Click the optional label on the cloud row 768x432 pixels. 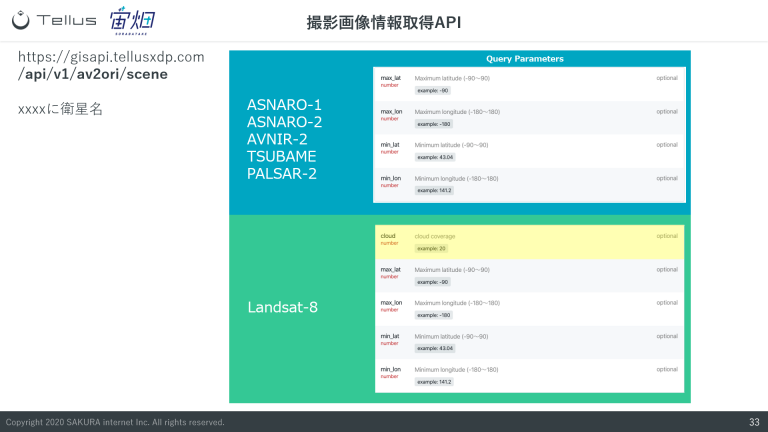pyautogui.click(x=667, y=236)
